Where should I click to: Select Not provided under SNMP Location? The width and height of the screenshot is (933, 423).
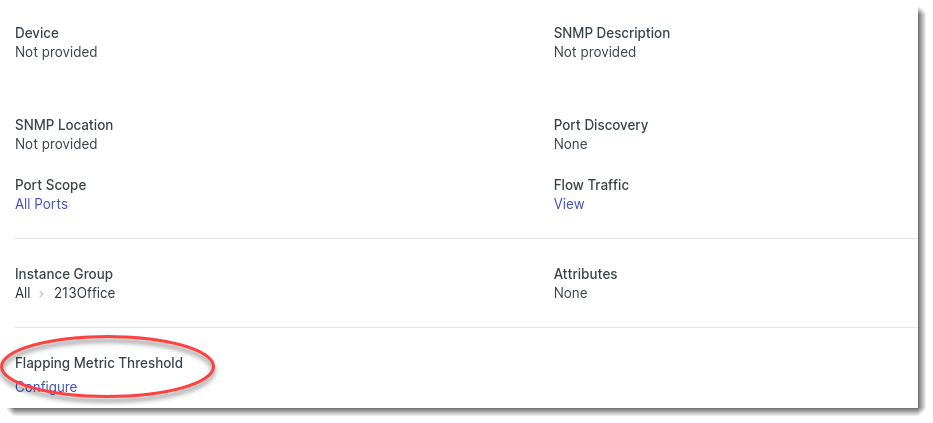point(56,144)
